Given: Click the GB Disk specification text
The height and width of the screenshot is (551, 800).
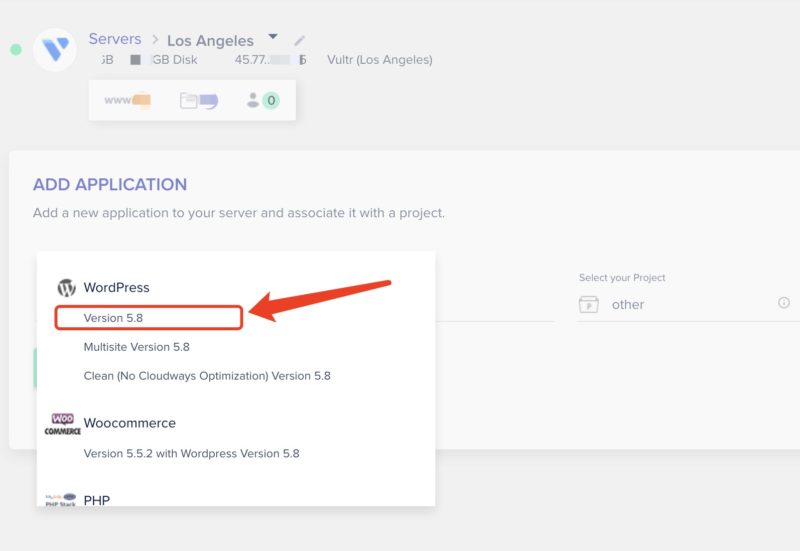Looking at the screenshot, I should (x=174, y=60).
